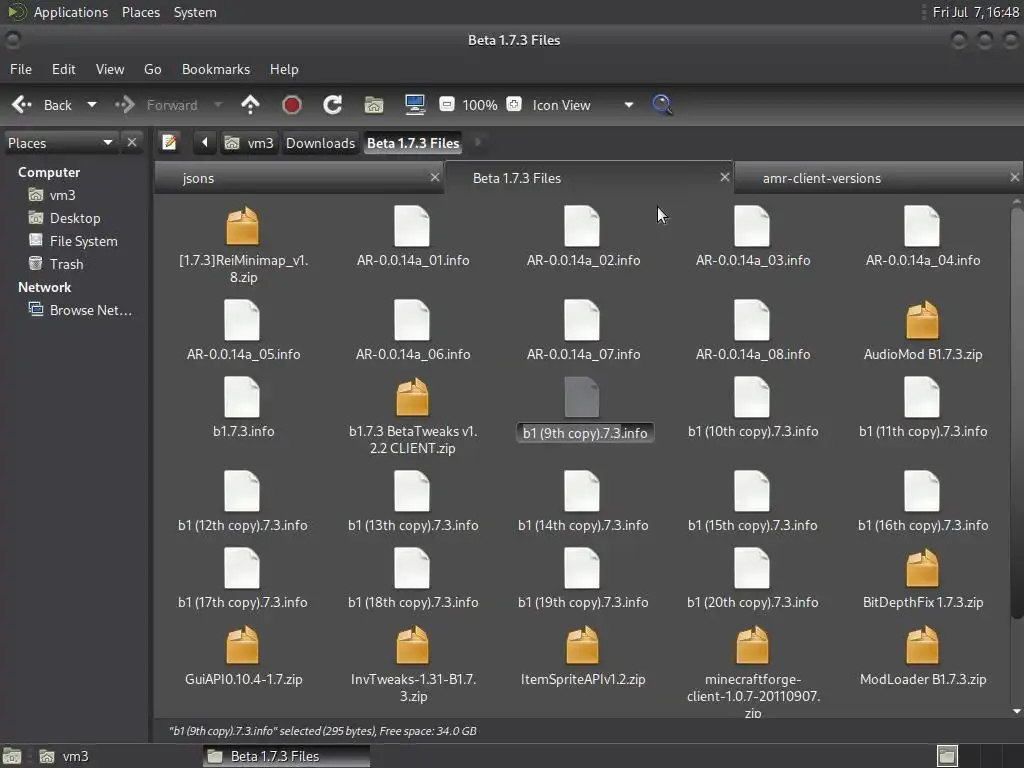Screen dimensions: 1024x768
Task: Select the AR-0.0.14a_01.info file icon
Action: 412,226
